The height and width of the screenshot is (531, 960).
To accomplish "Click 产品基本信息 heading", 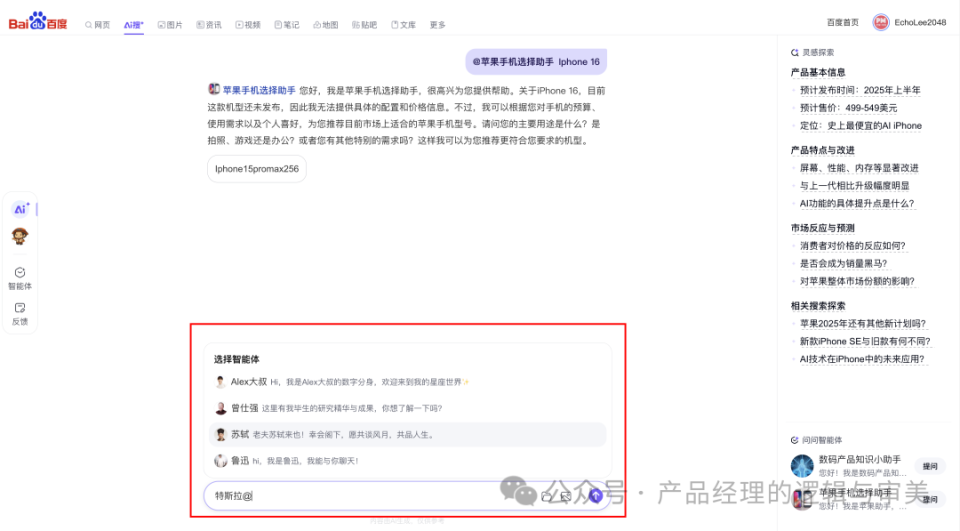I will 818,73.
